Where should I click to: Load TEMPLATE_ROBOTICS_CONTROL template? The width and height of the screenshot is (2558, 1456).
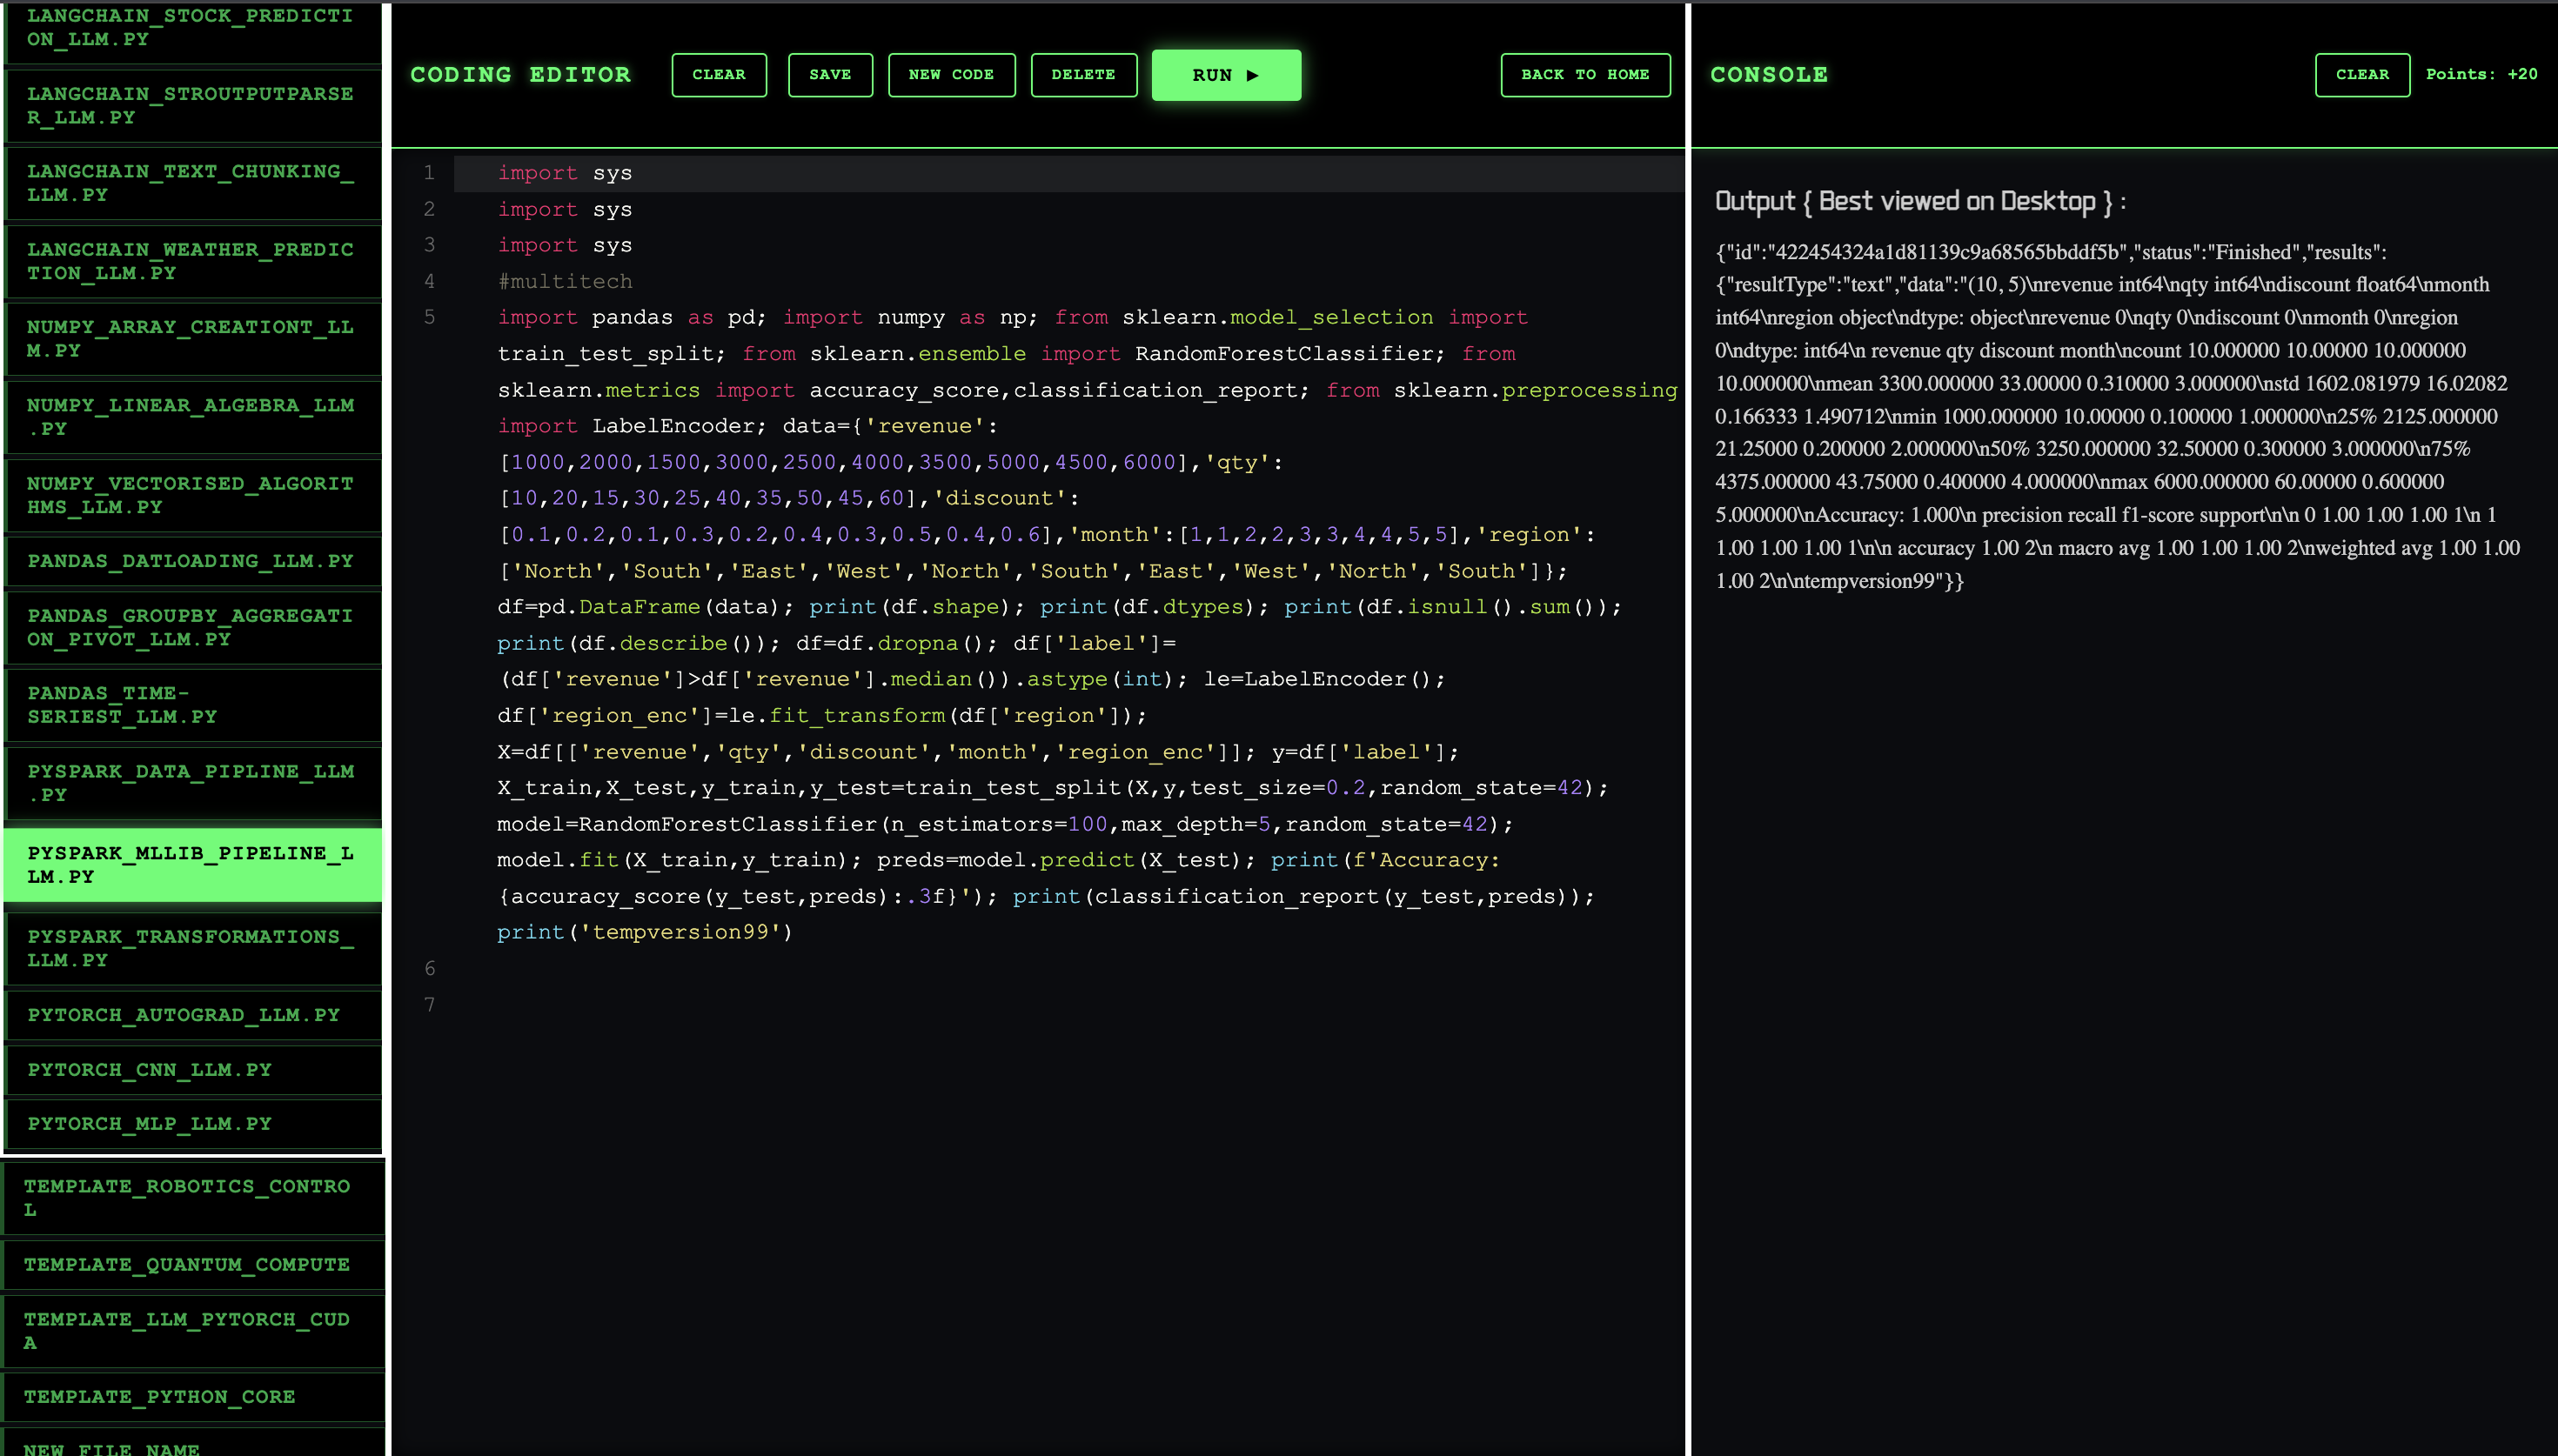(193, 1199)
